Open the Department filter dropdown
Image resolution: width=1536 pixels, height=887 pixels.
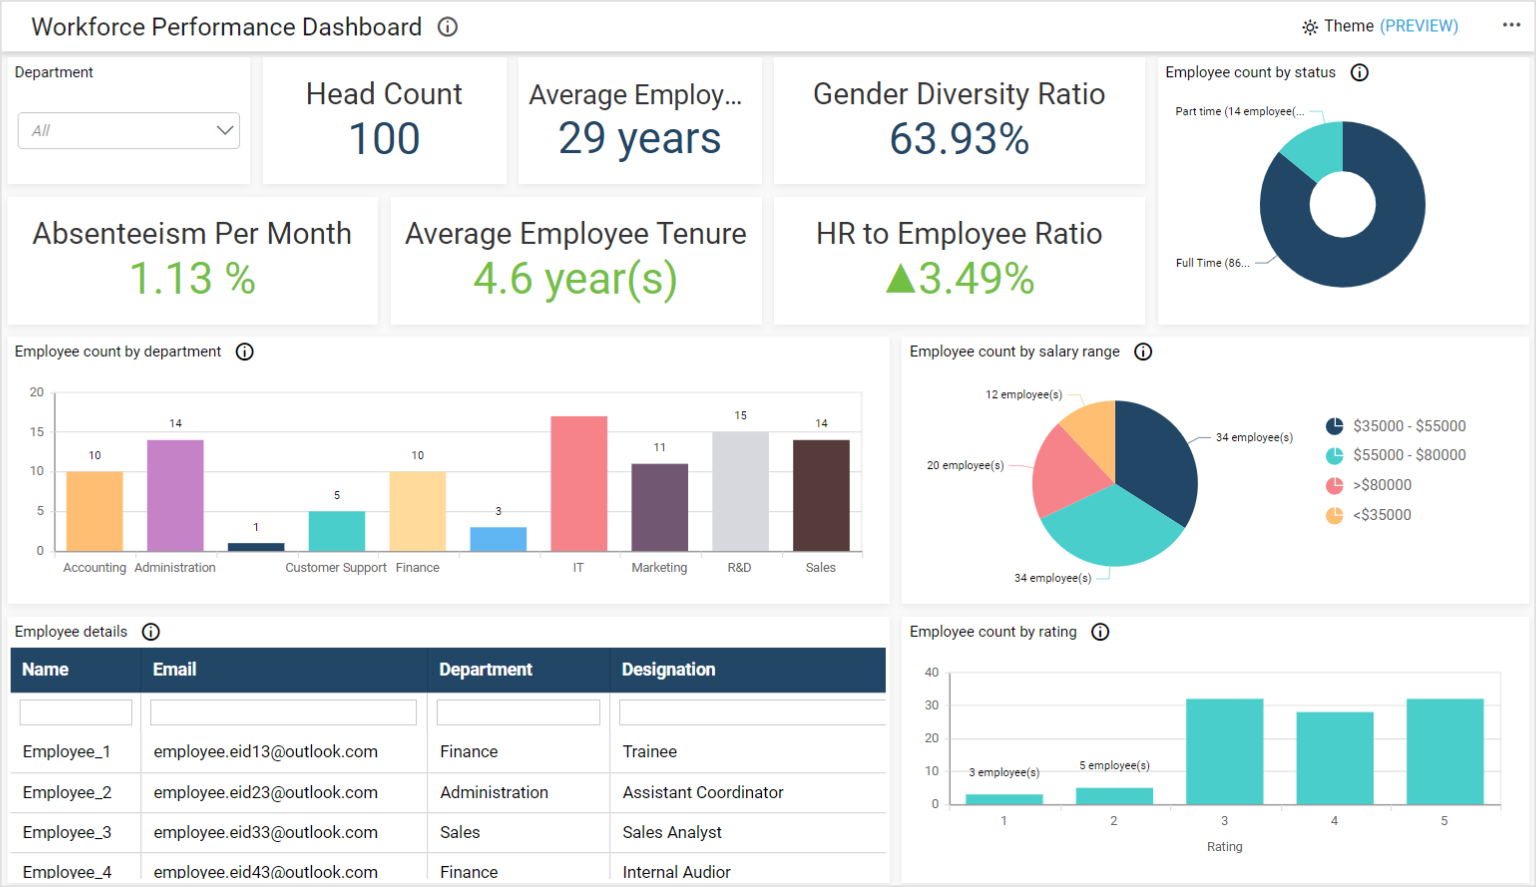pos(227,130)
